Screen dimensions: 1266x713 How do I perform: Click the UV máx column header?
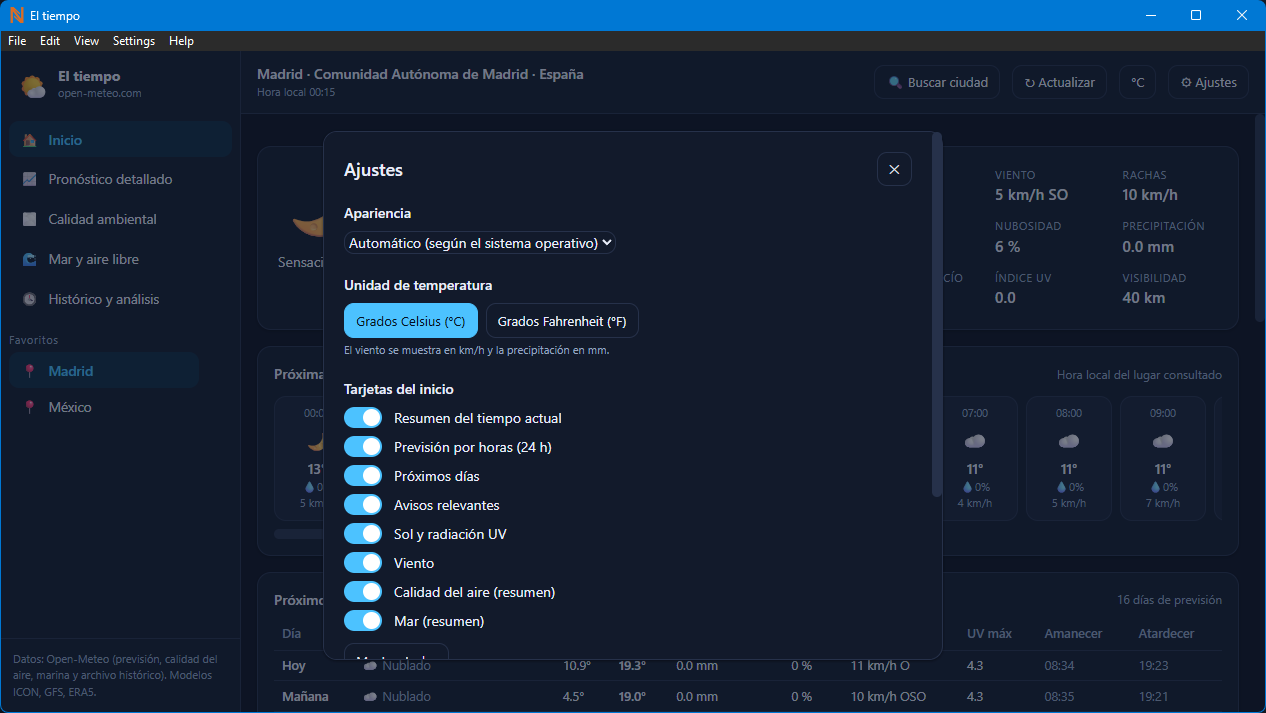pos(990,634)
